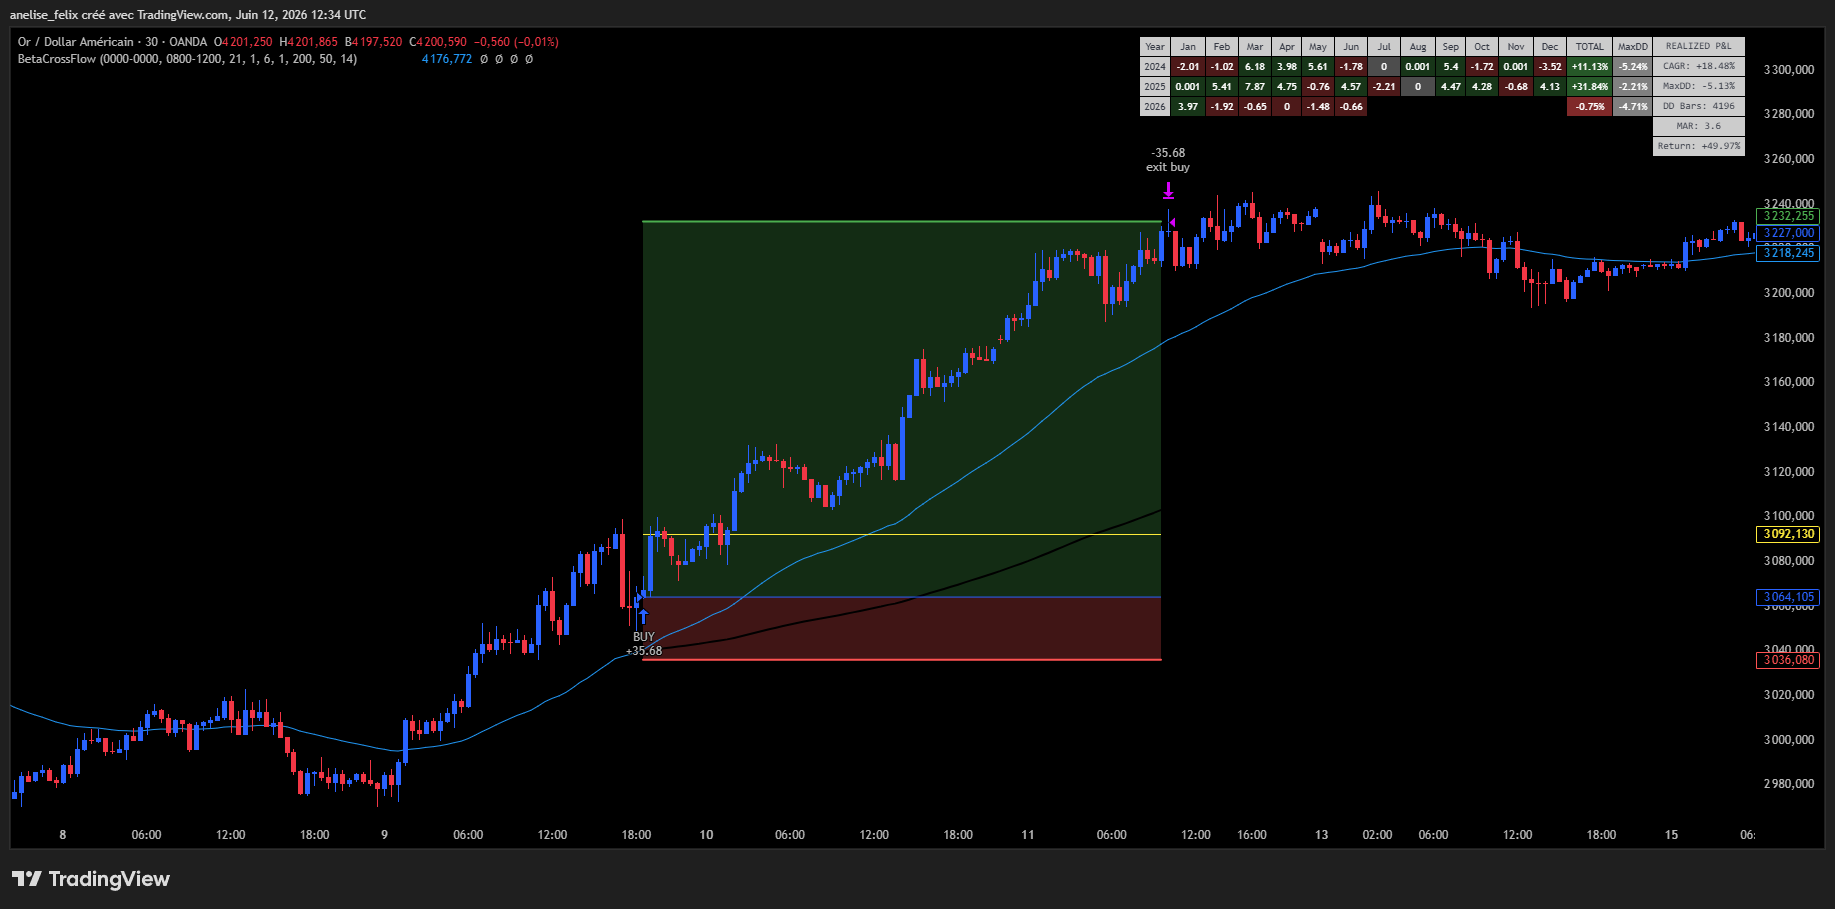1835x909 pixels.
Task: Click the blue price label 3227,000
Action: [1788, 233]
